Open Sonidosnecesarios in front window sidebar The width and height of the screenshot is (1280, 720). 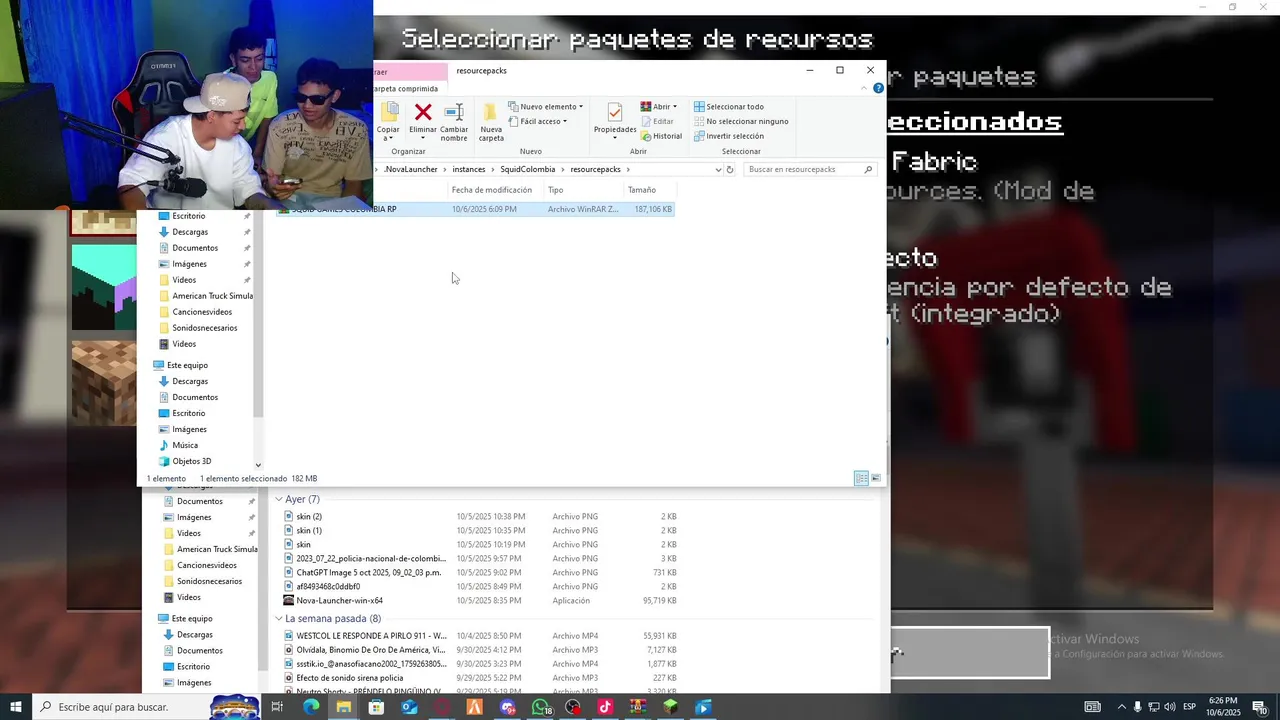click(x=198, y=328)
